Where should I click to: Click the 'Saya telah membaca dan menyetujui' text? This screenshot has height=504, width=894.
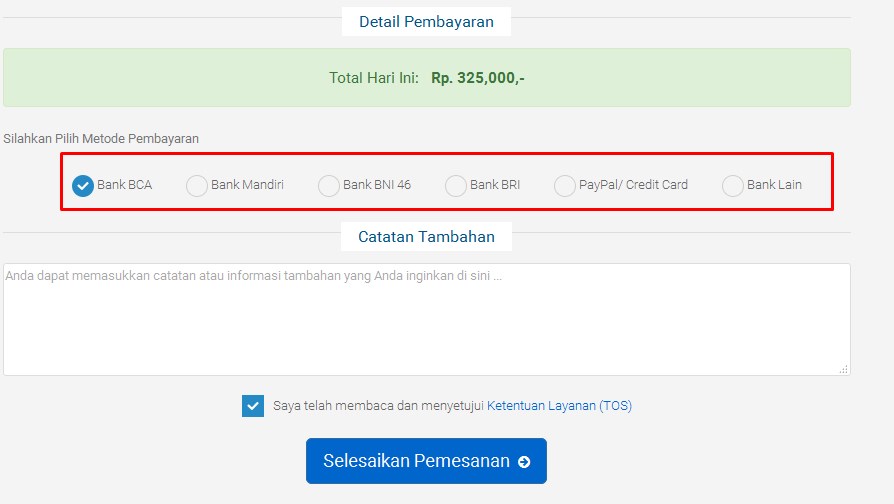tap(378, 405)
